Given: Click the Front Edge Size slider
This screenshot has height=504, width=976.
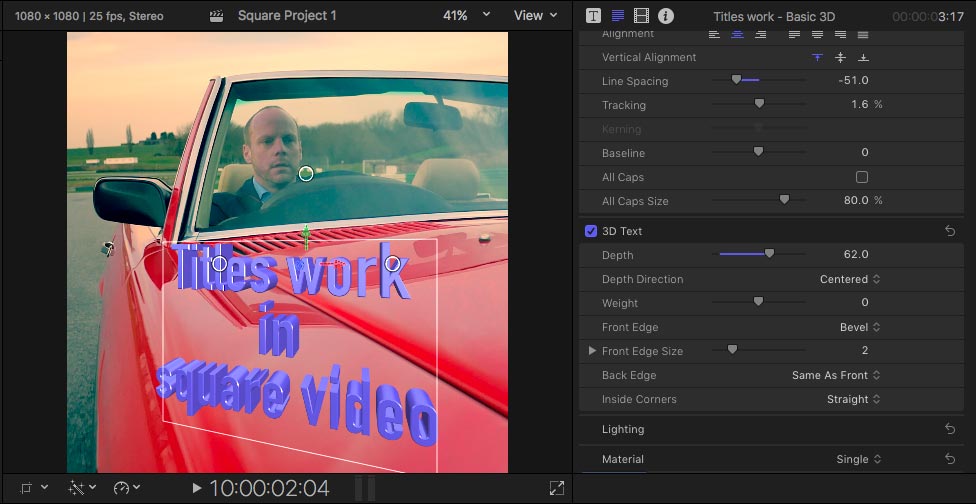Looking at the screenshot, I should [x=758, y=350].
